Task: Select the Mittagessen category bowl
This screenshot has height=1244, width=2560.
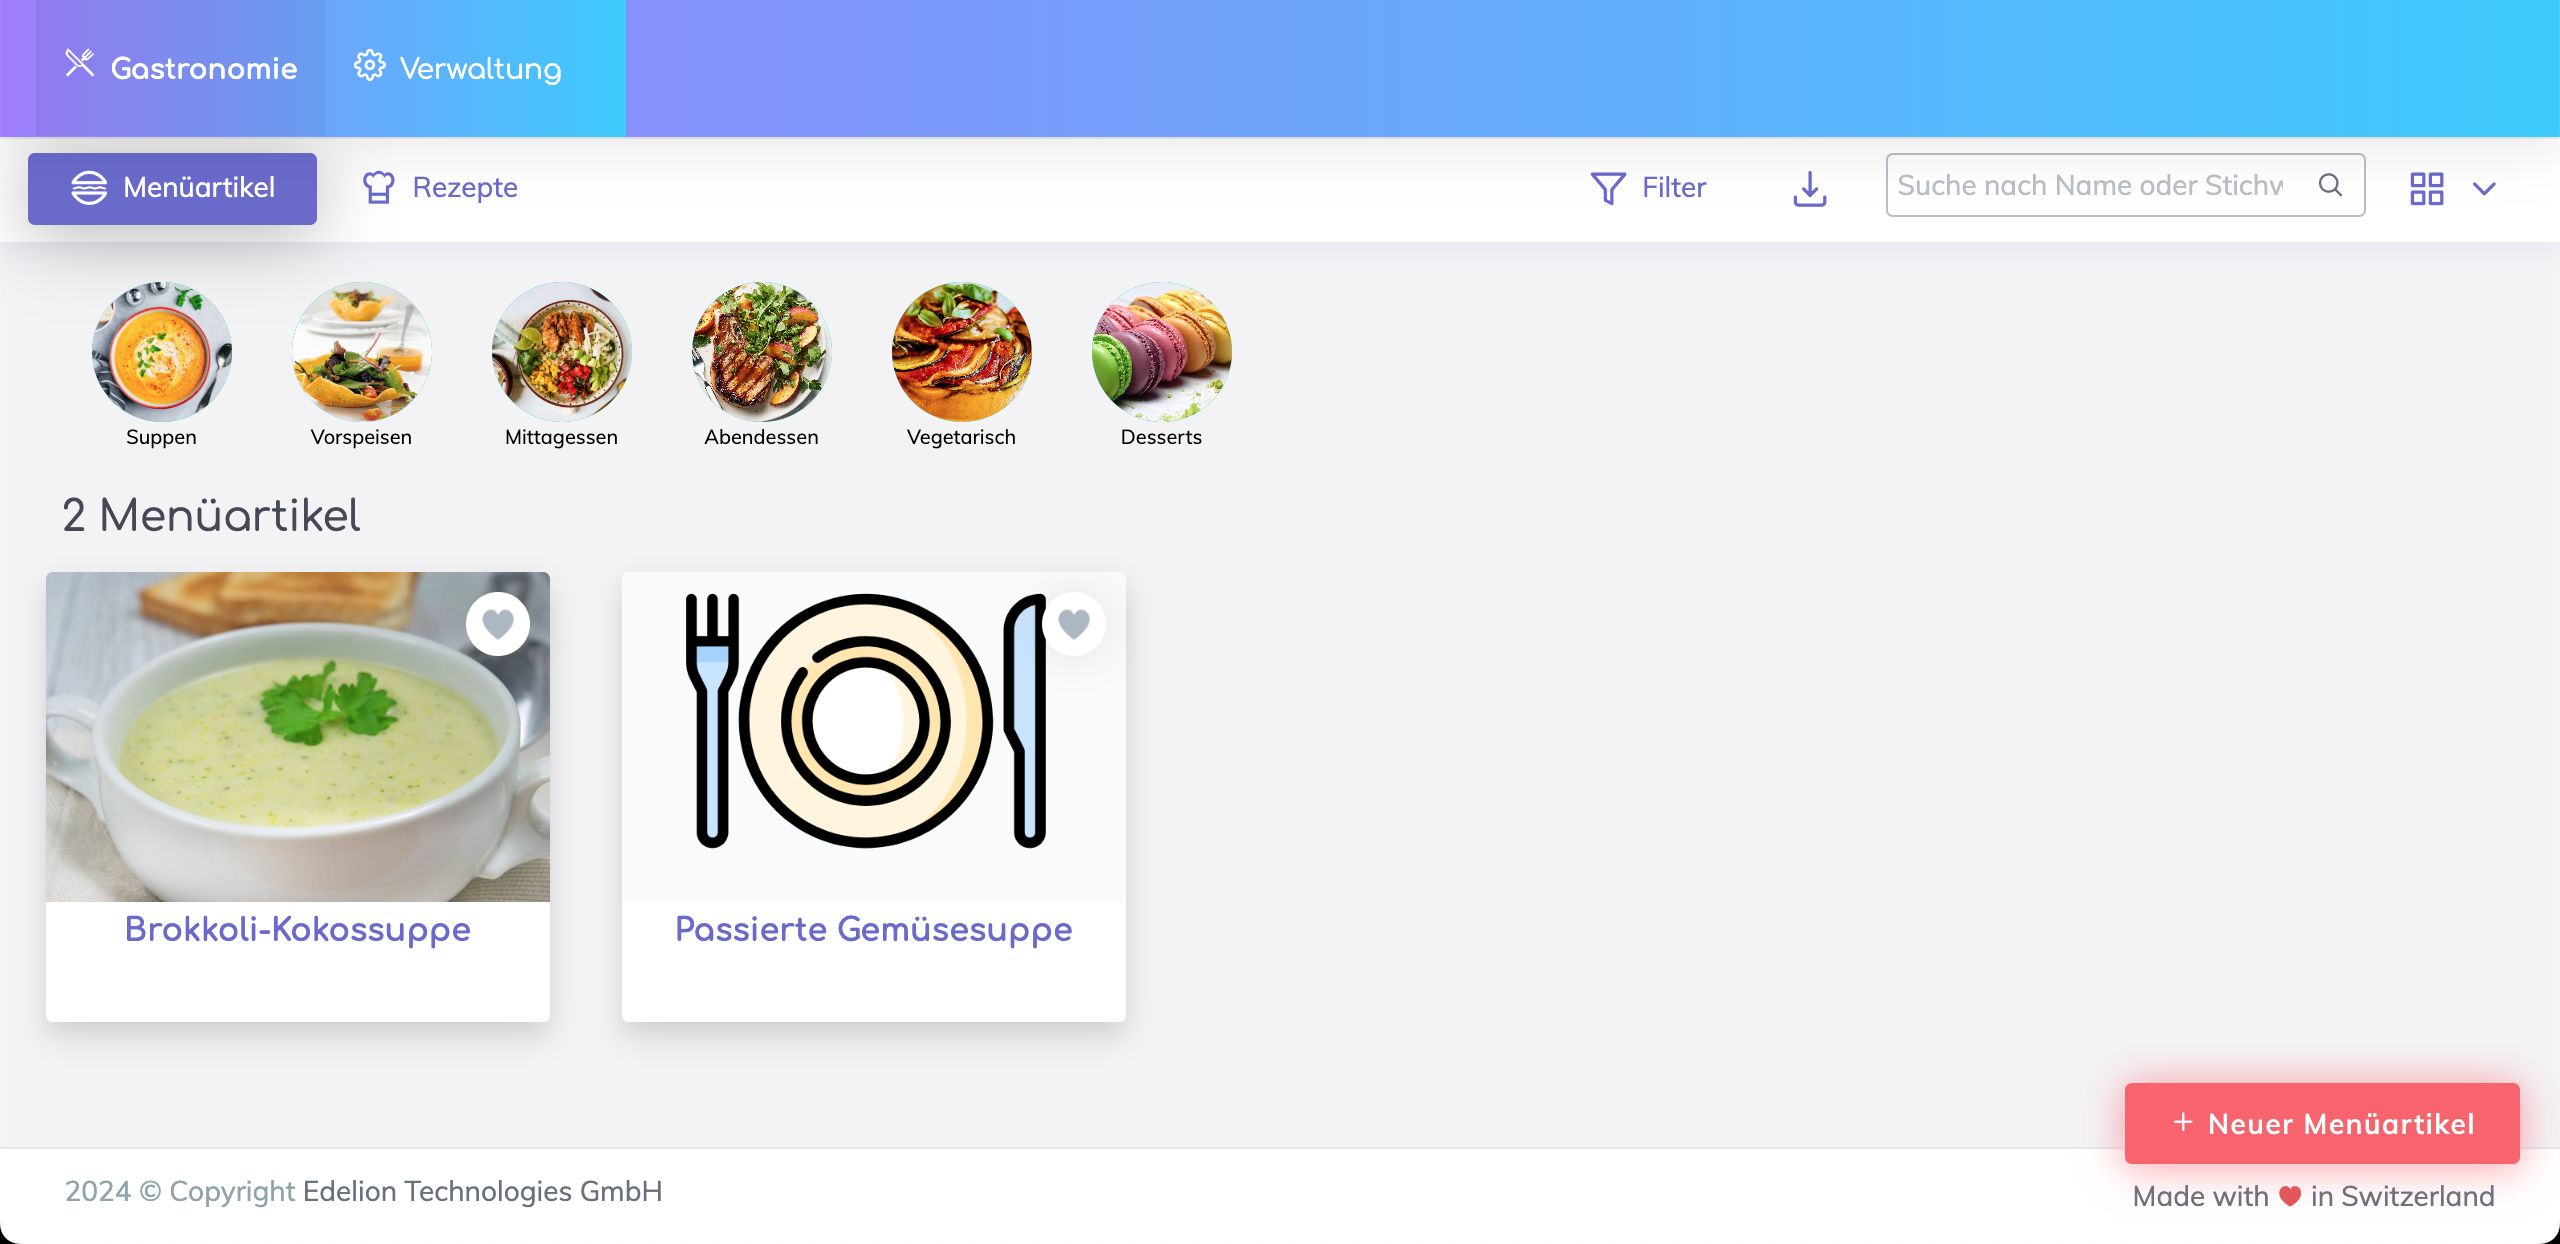Action: tap(562, 351)
